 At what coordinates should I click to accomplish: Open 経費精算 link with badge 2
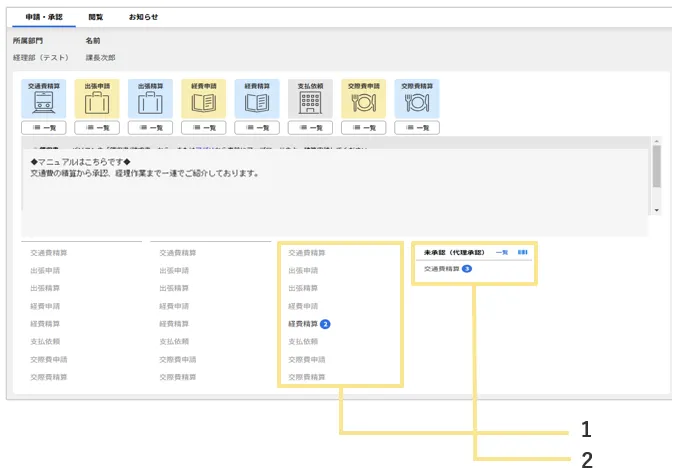303,324
